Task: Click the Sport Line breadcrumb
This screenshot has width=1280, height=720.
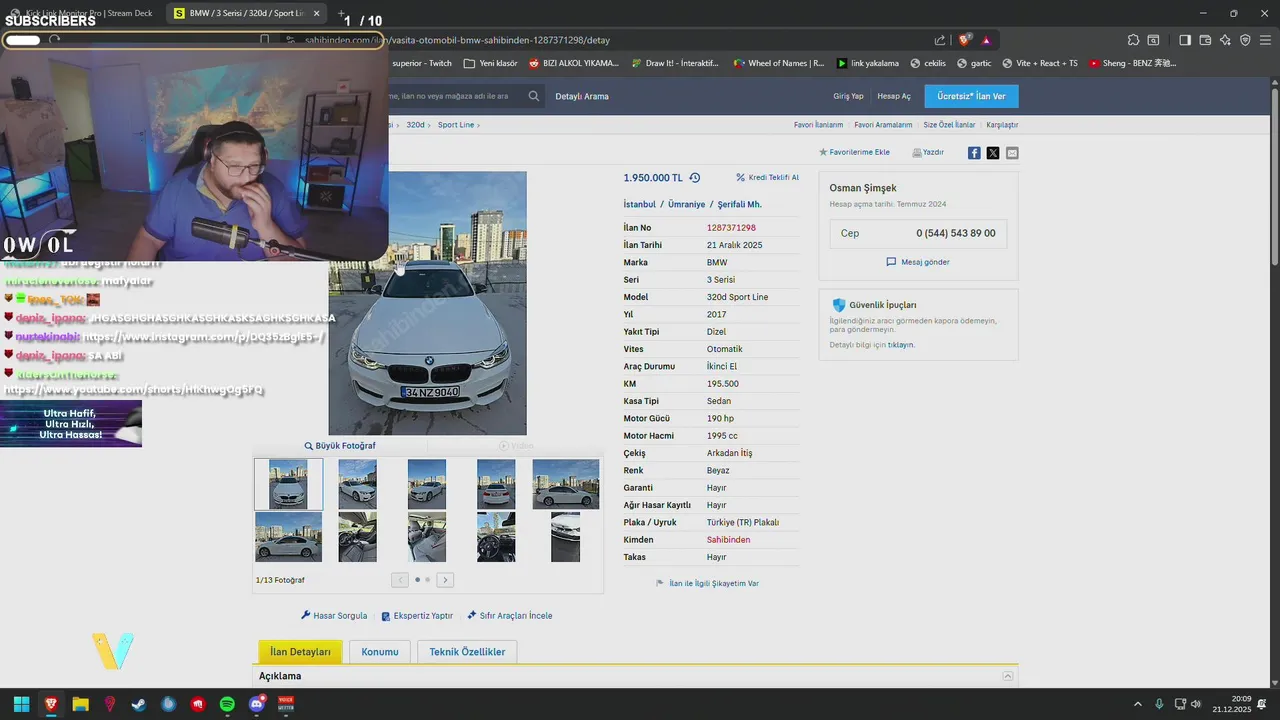Action: 455,125
